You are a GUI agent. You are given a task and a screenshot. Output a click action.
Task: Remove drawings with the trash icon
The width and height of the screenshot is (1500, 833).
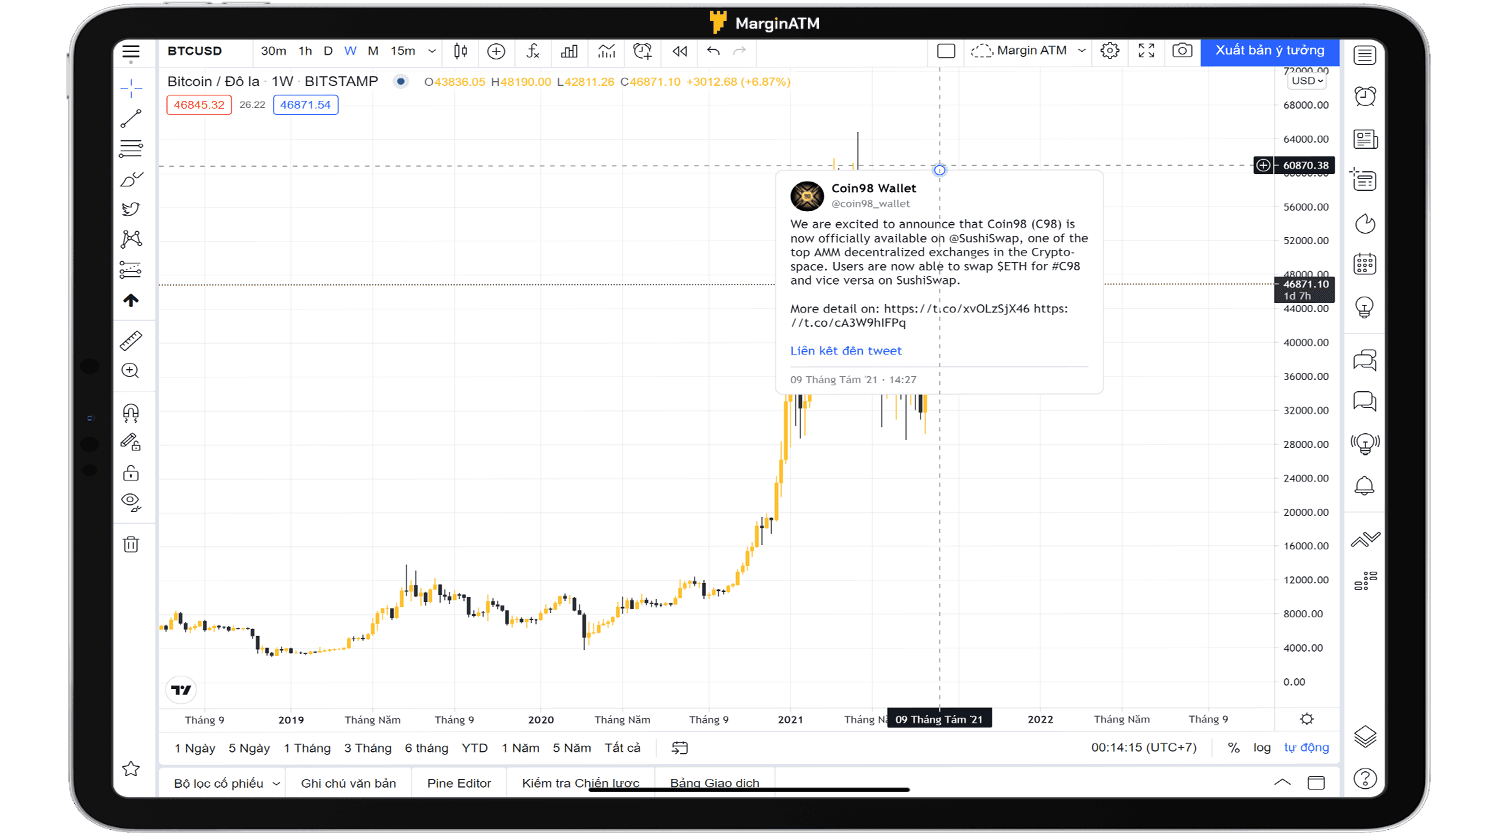131,544
